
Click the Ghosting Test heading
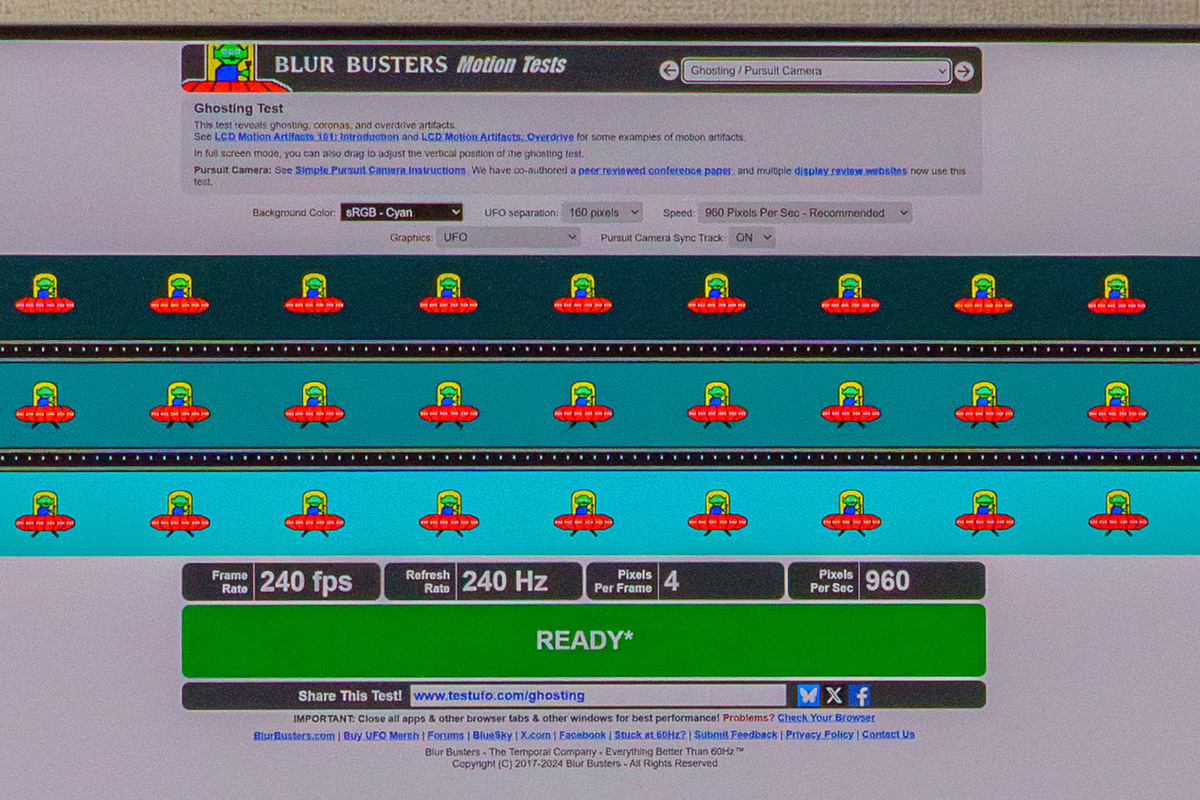[238, 108]
